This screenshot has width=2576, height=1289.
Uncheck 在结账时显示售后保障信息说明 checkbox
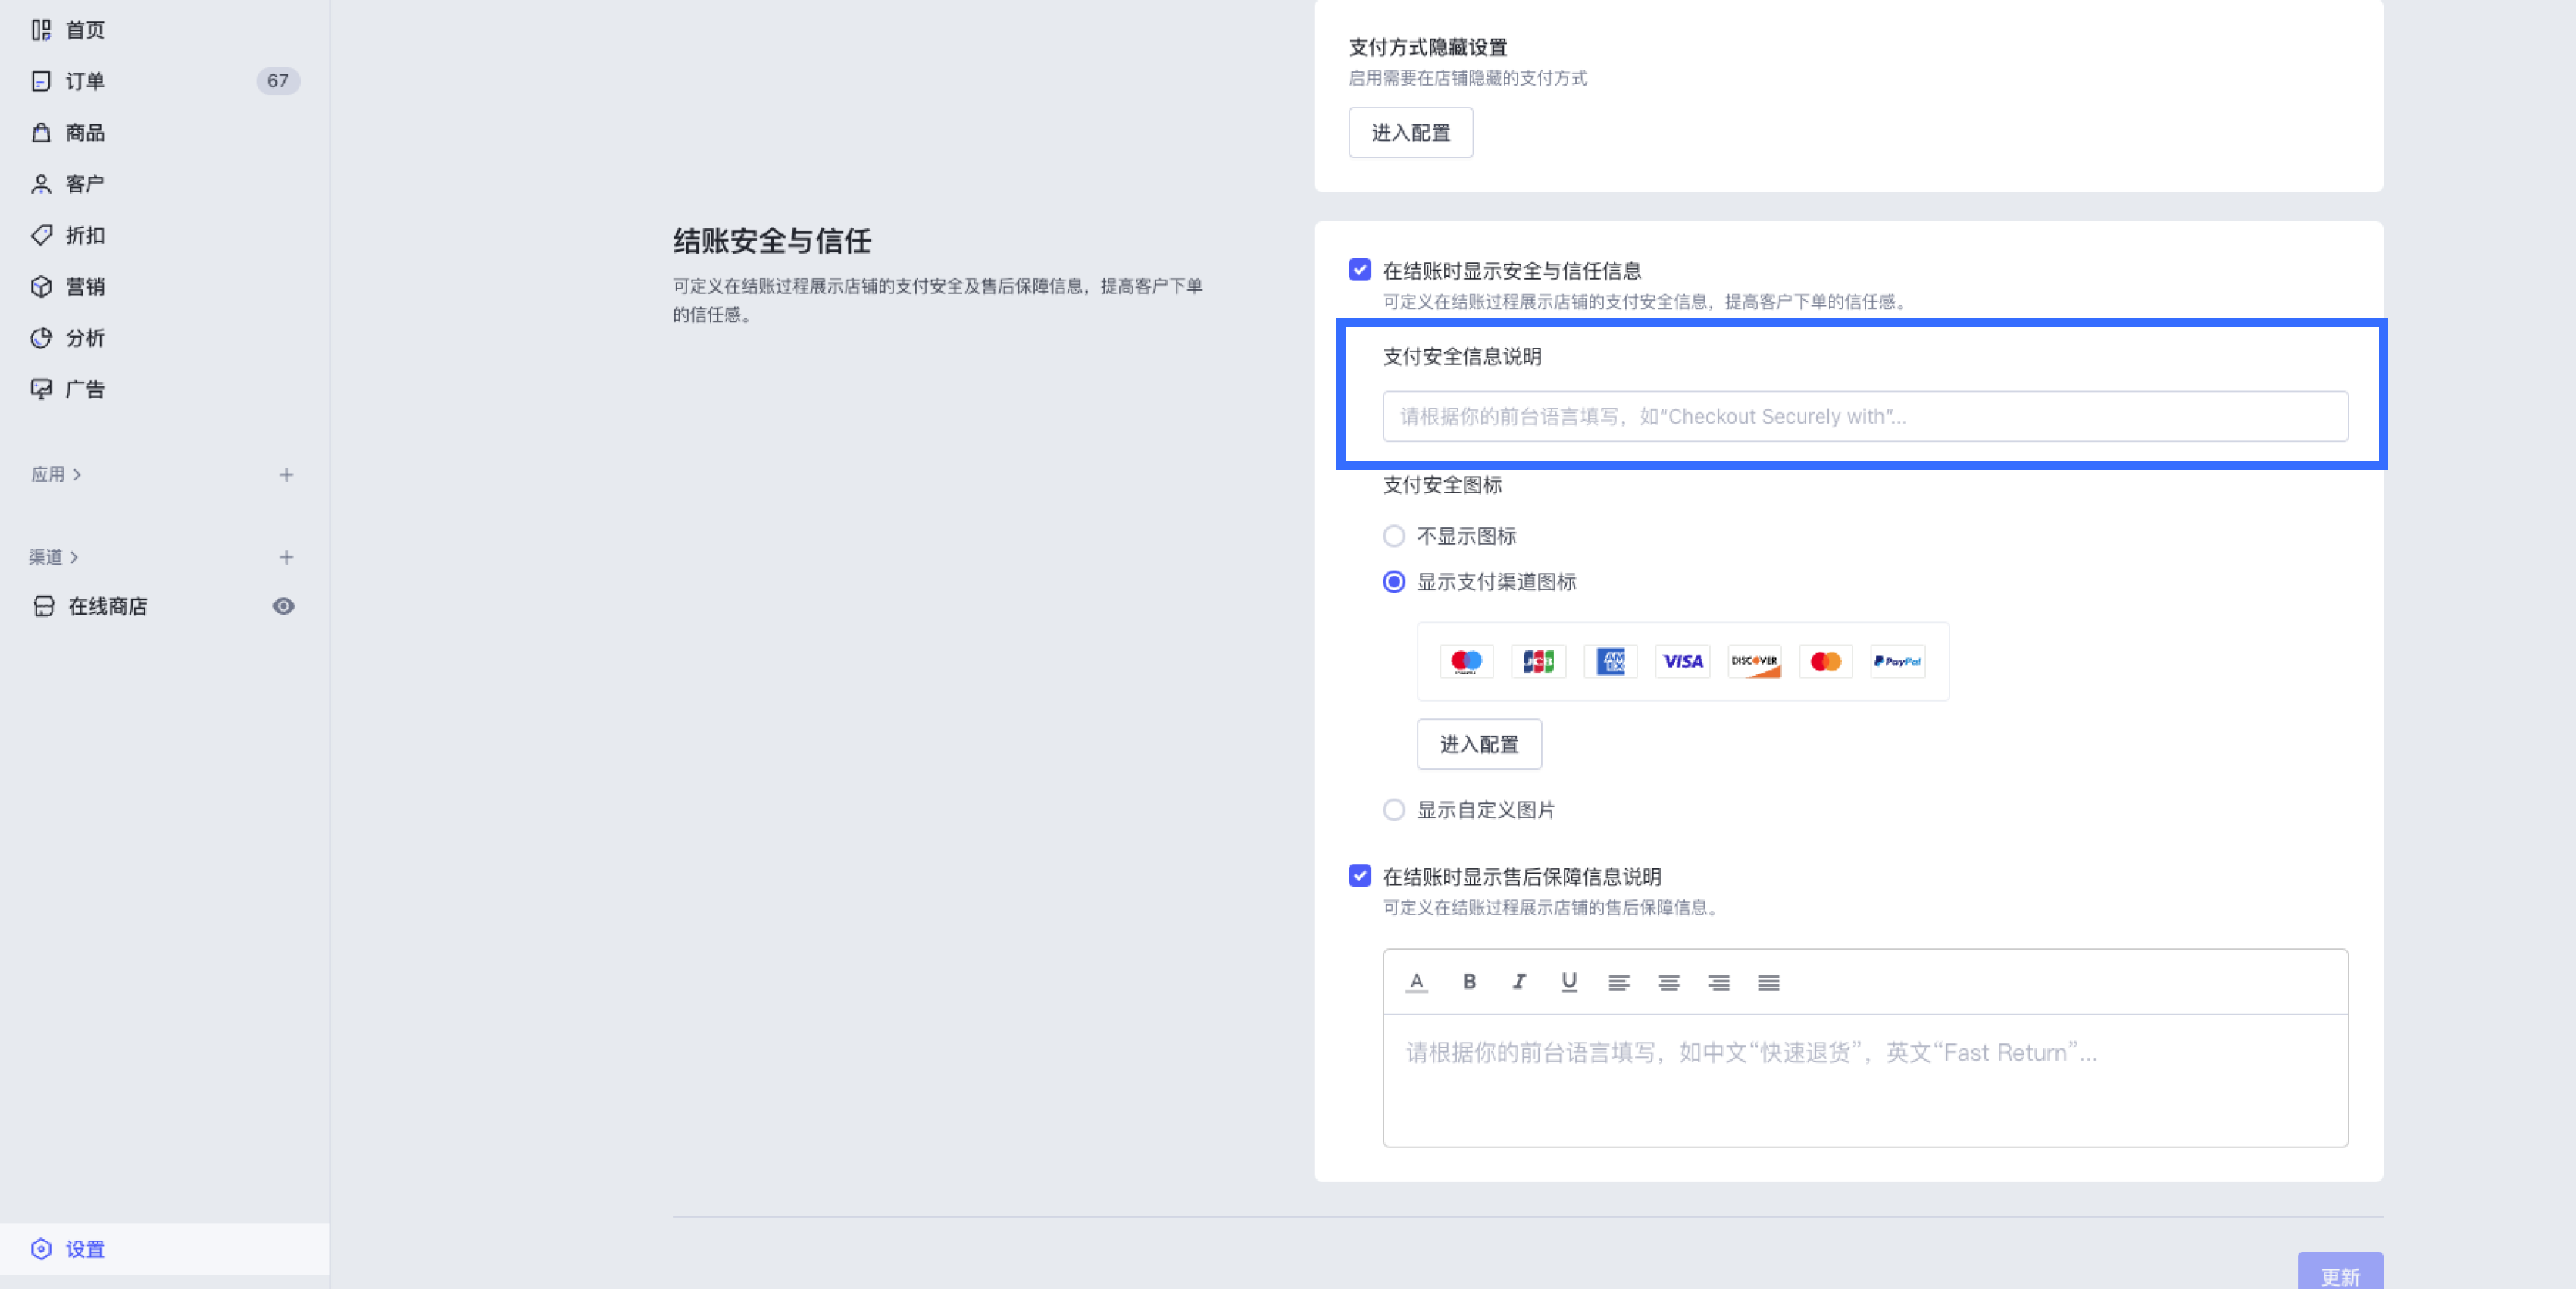coord(1359,876)
